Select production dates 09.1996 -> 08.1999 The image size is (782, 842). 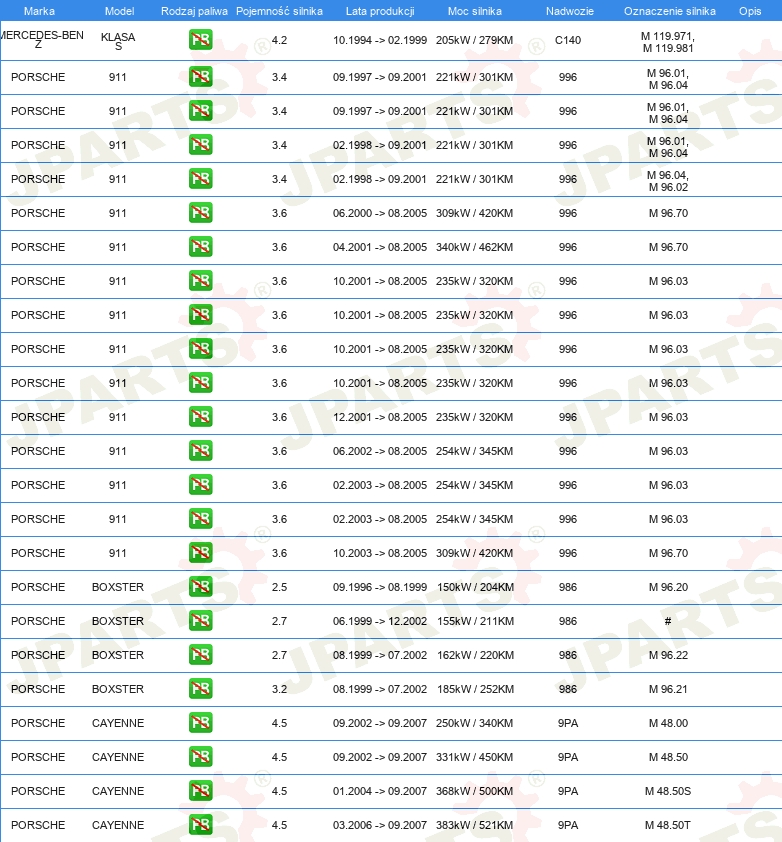[x=380, y=587]
